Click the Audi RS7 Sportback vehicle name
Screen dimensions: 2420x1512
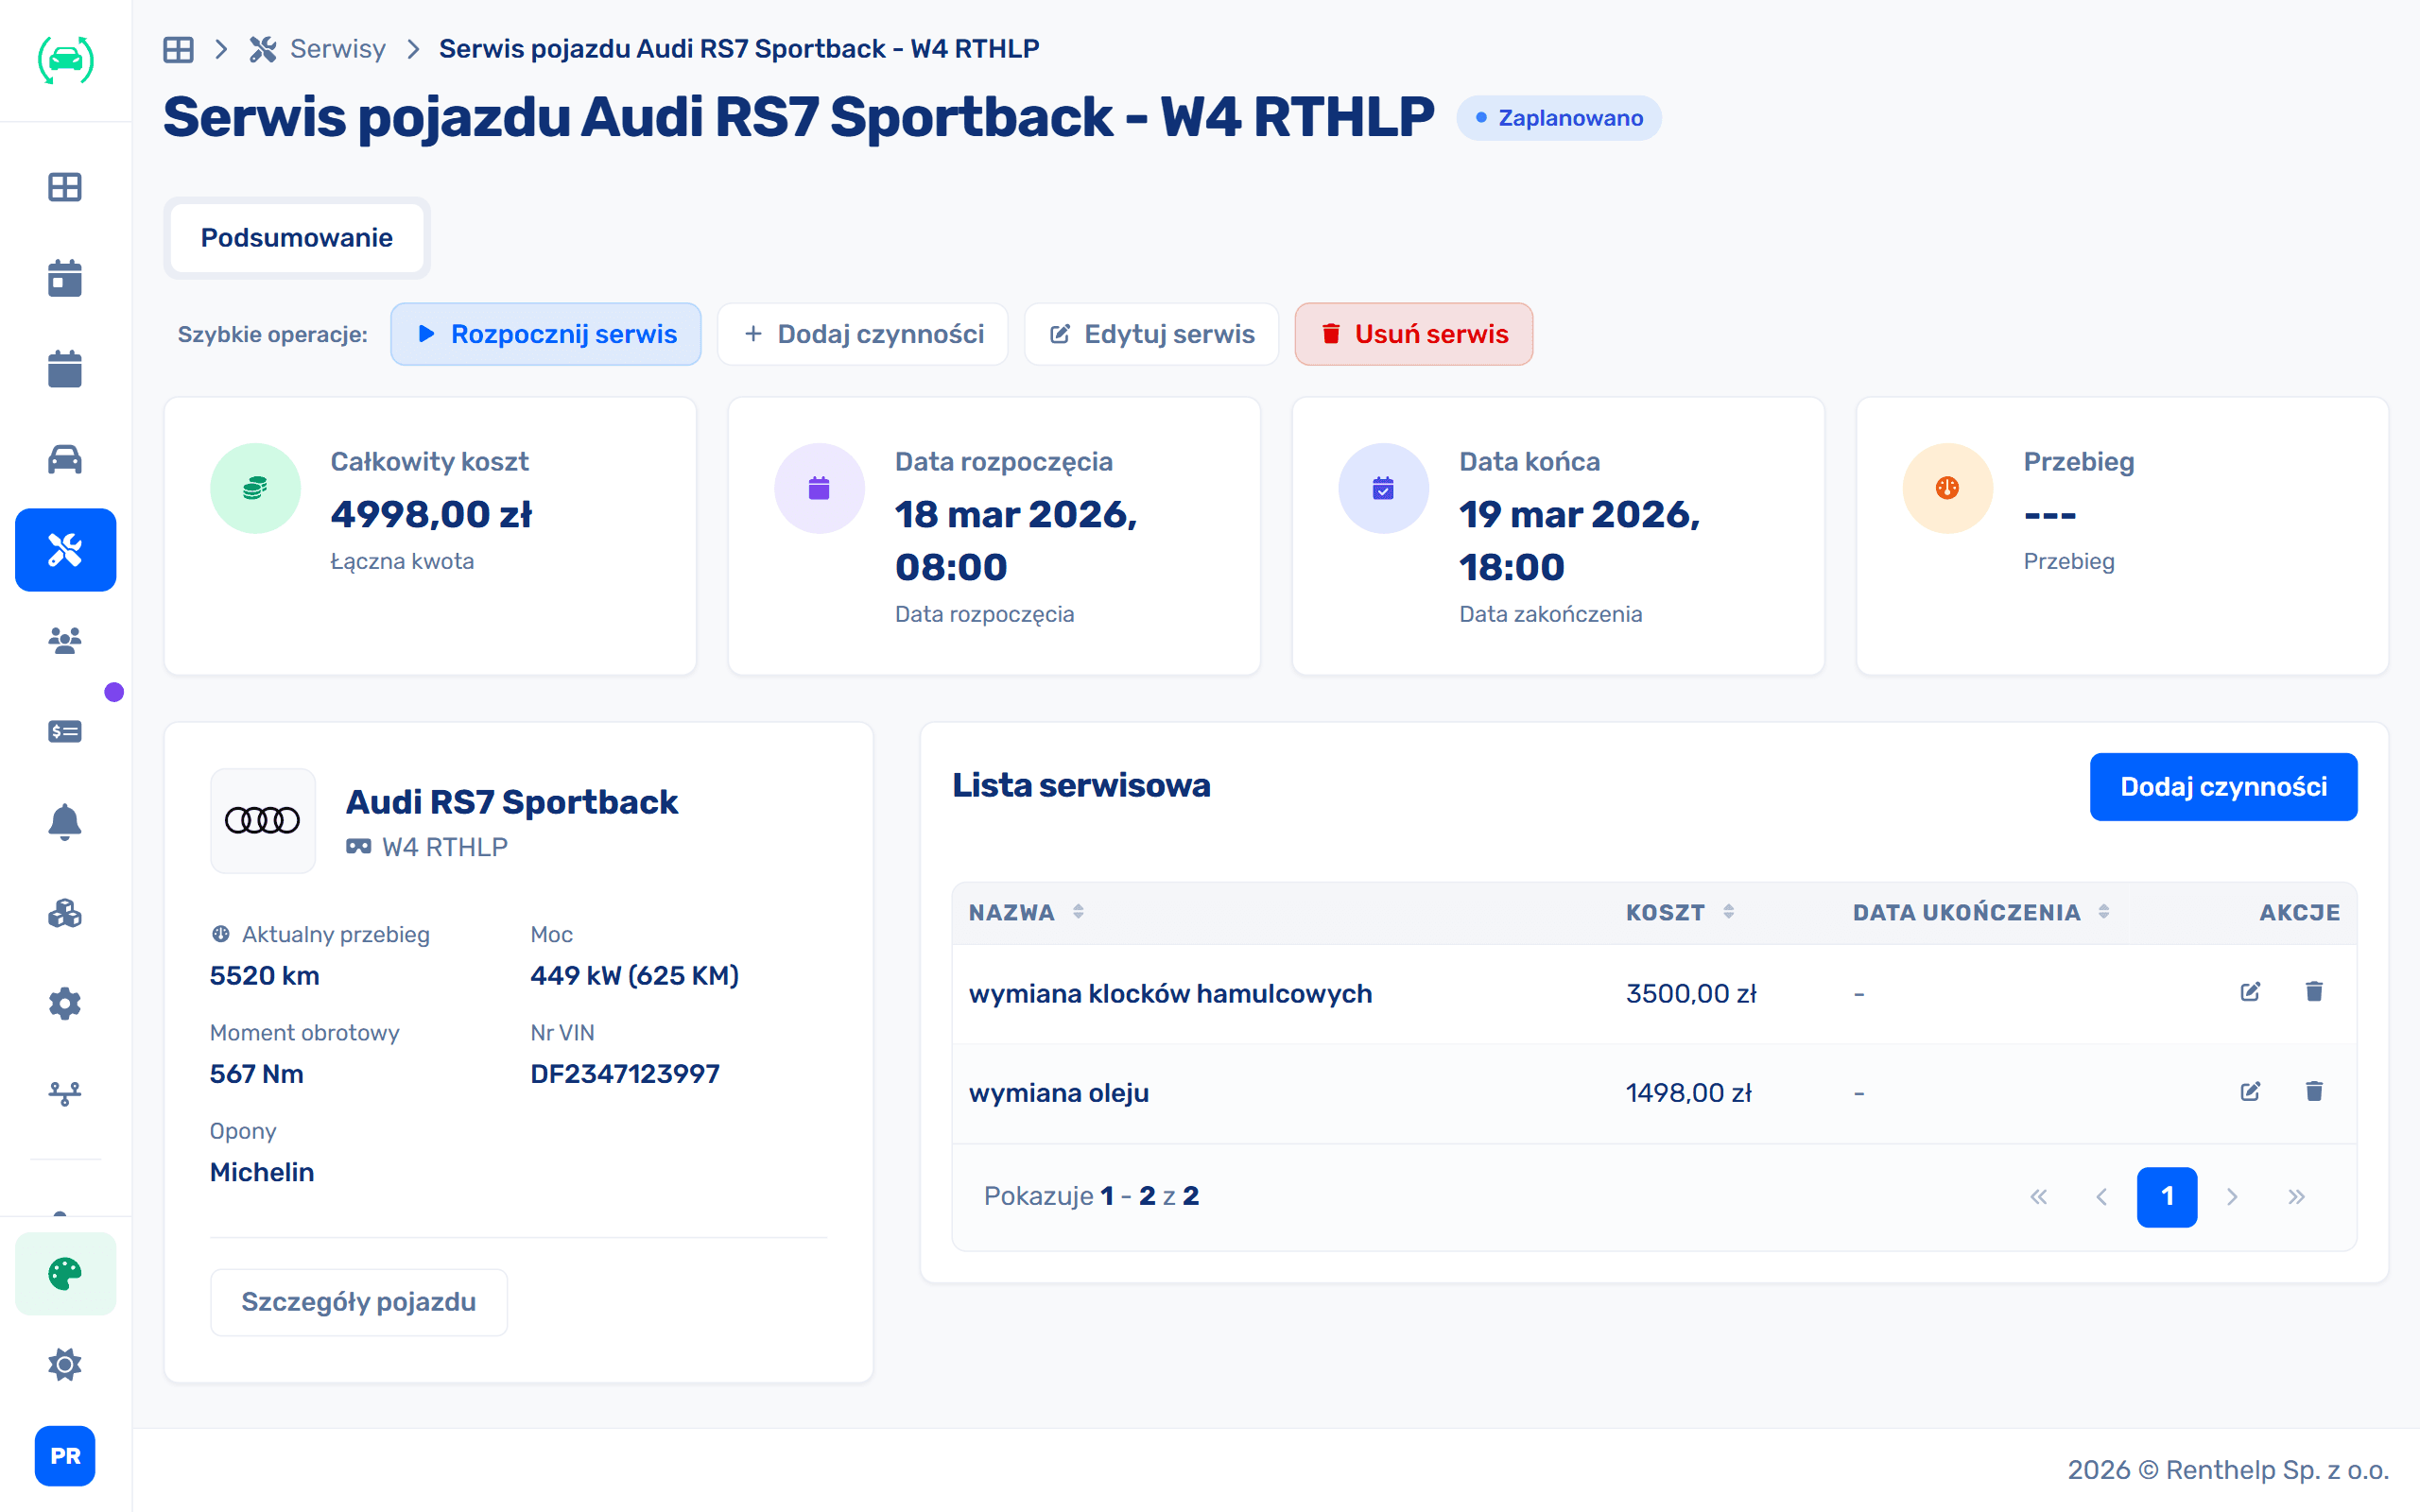click(x=512, y=802)
